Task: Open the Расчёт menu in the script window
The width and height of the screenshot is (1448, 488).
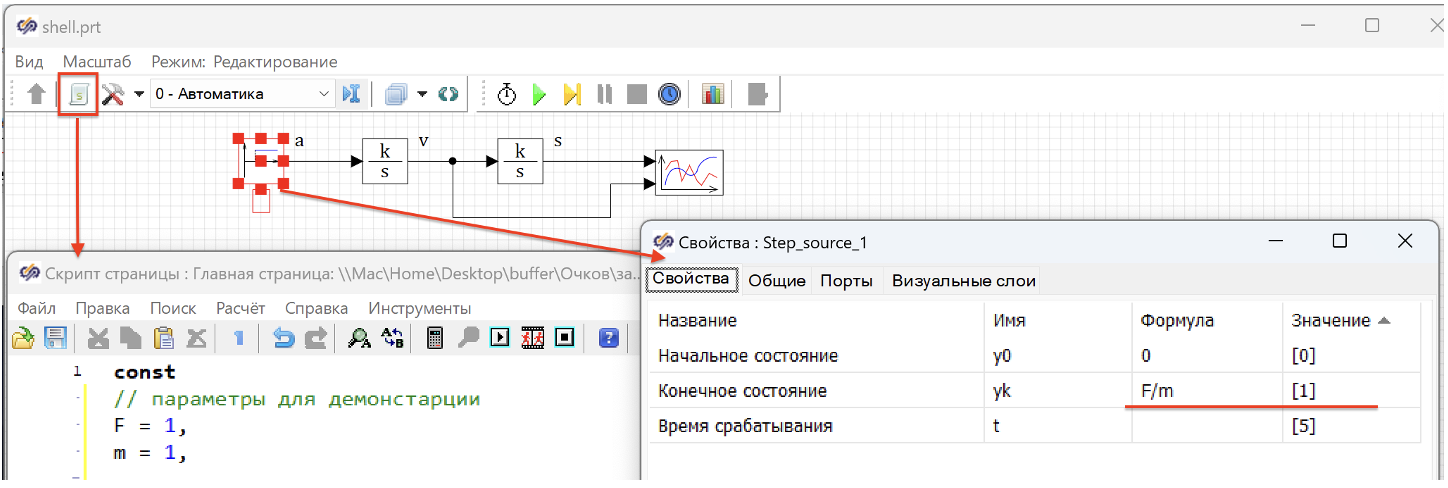Action: pos(241,308)
